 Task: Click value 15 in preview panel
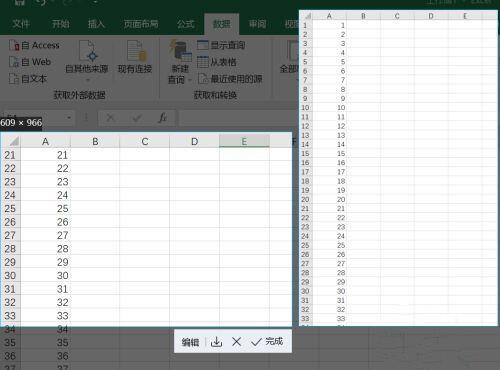341,154
